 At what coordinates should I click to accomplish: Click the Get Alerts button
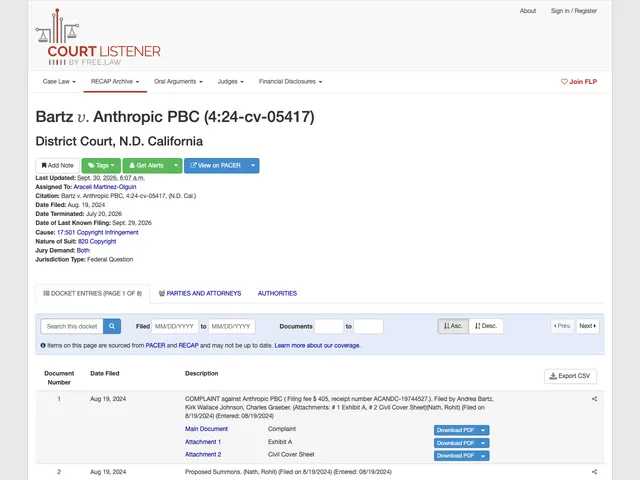pos(146,166)
